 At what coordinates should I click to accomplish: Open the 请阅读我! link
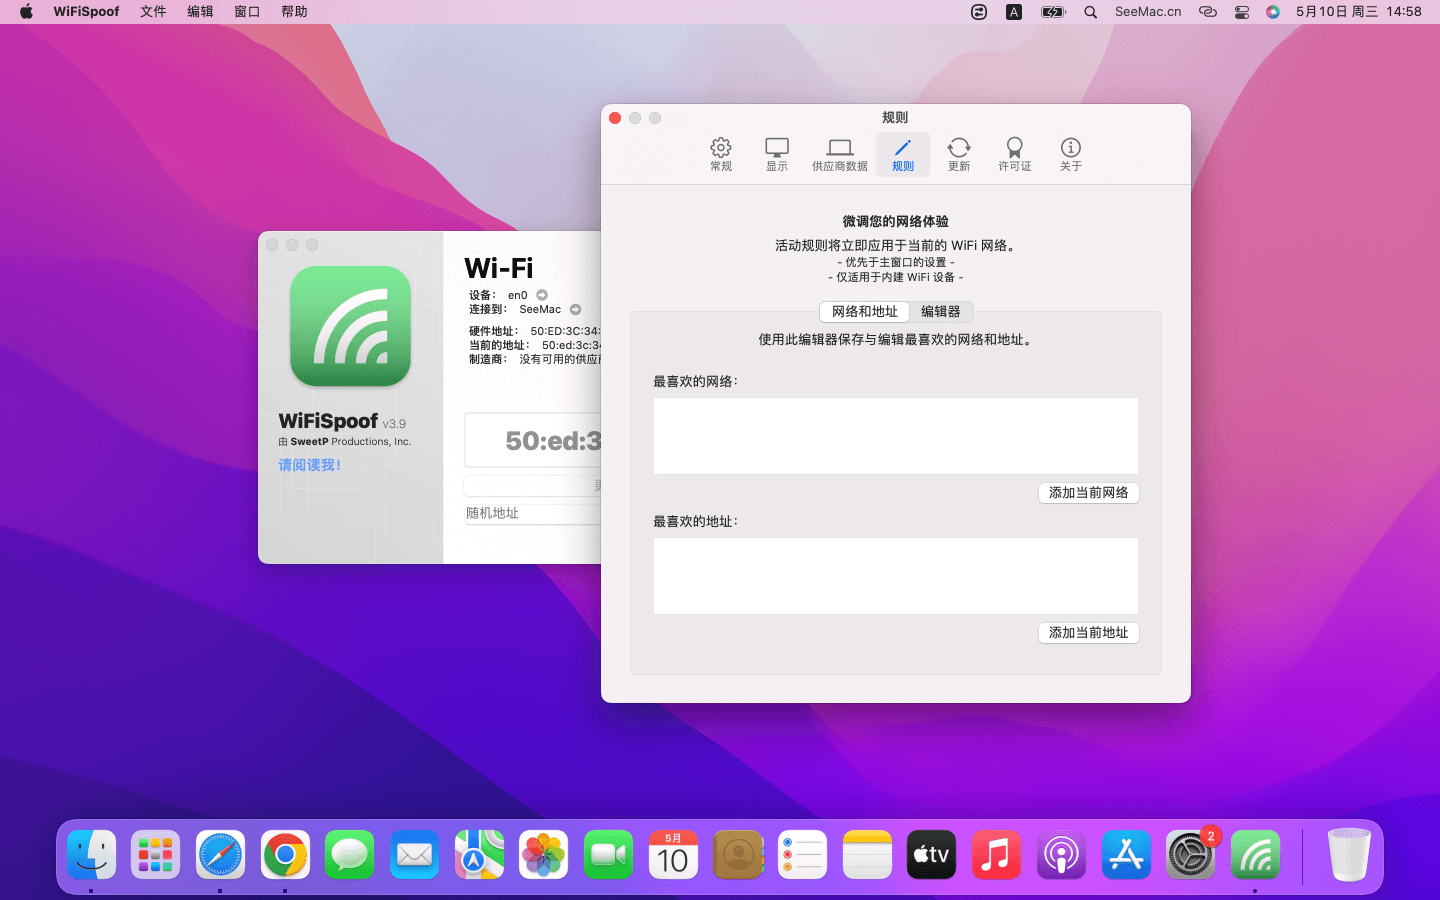coord(309,465)
